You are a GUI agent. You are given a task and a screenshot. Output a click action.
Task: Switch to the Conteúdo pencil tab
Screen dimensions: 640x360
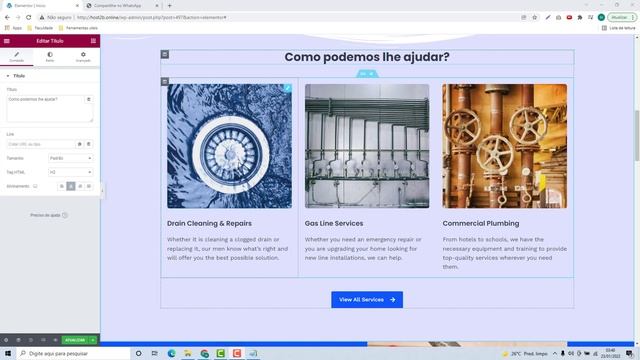tap(17, 57)
